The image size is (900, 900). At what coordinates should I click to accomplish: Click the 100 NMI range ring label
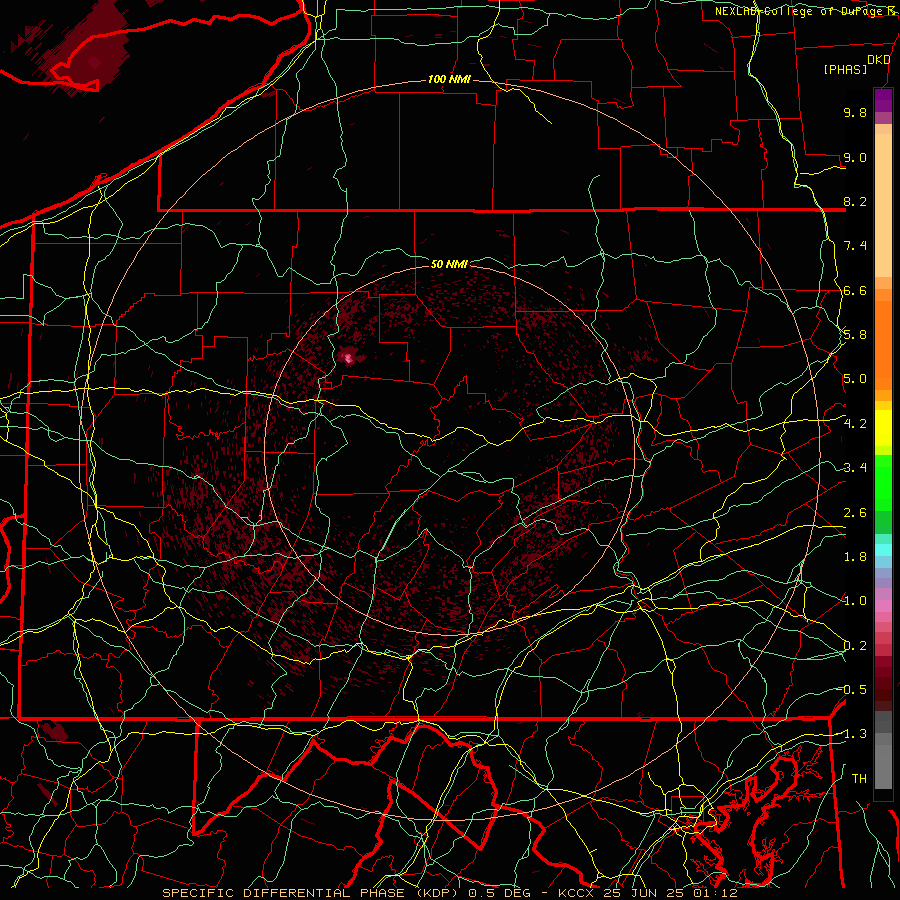[x=449, y=79]
